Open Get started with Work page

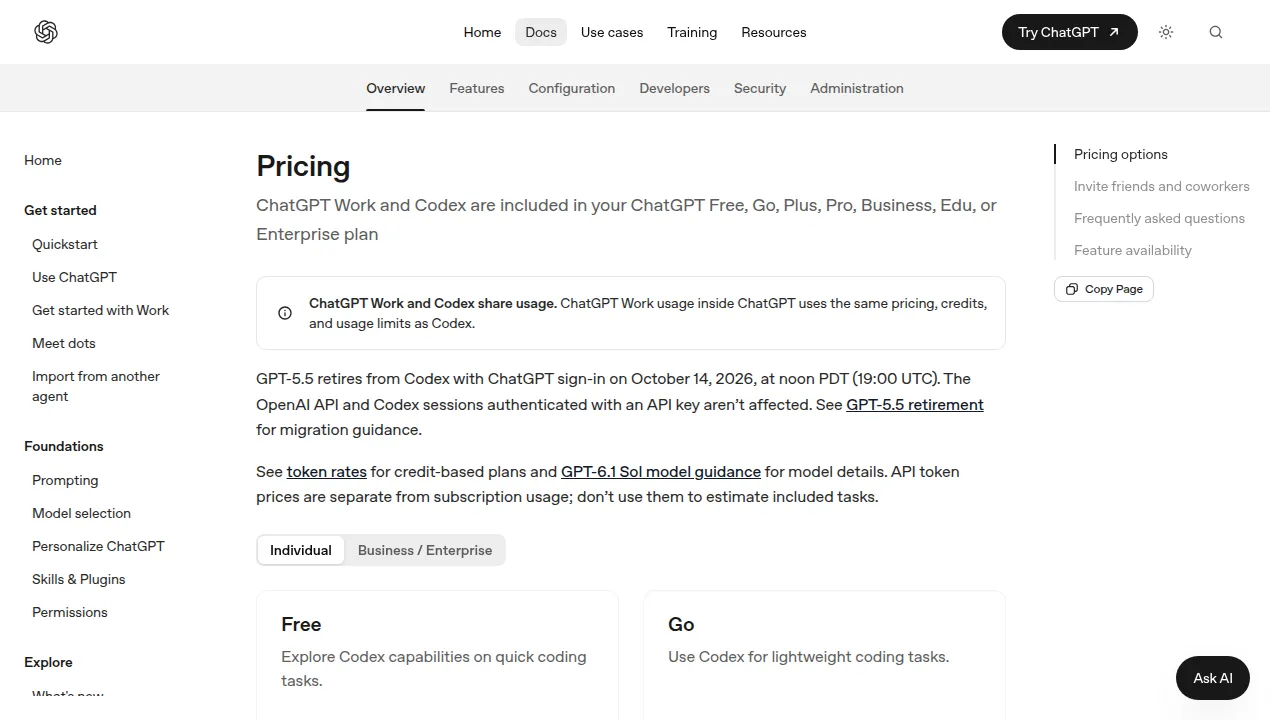(101, 310)
